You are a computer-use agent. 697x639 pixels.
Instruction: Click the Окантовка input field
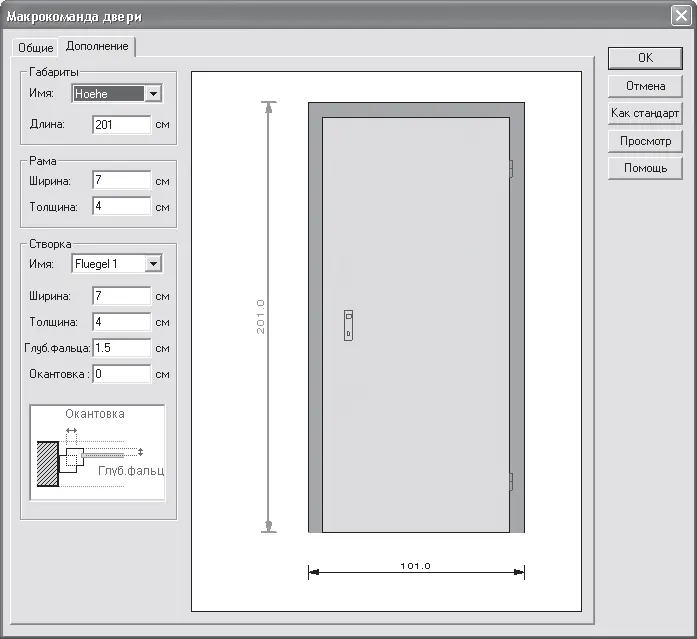(x=121, y=374)
